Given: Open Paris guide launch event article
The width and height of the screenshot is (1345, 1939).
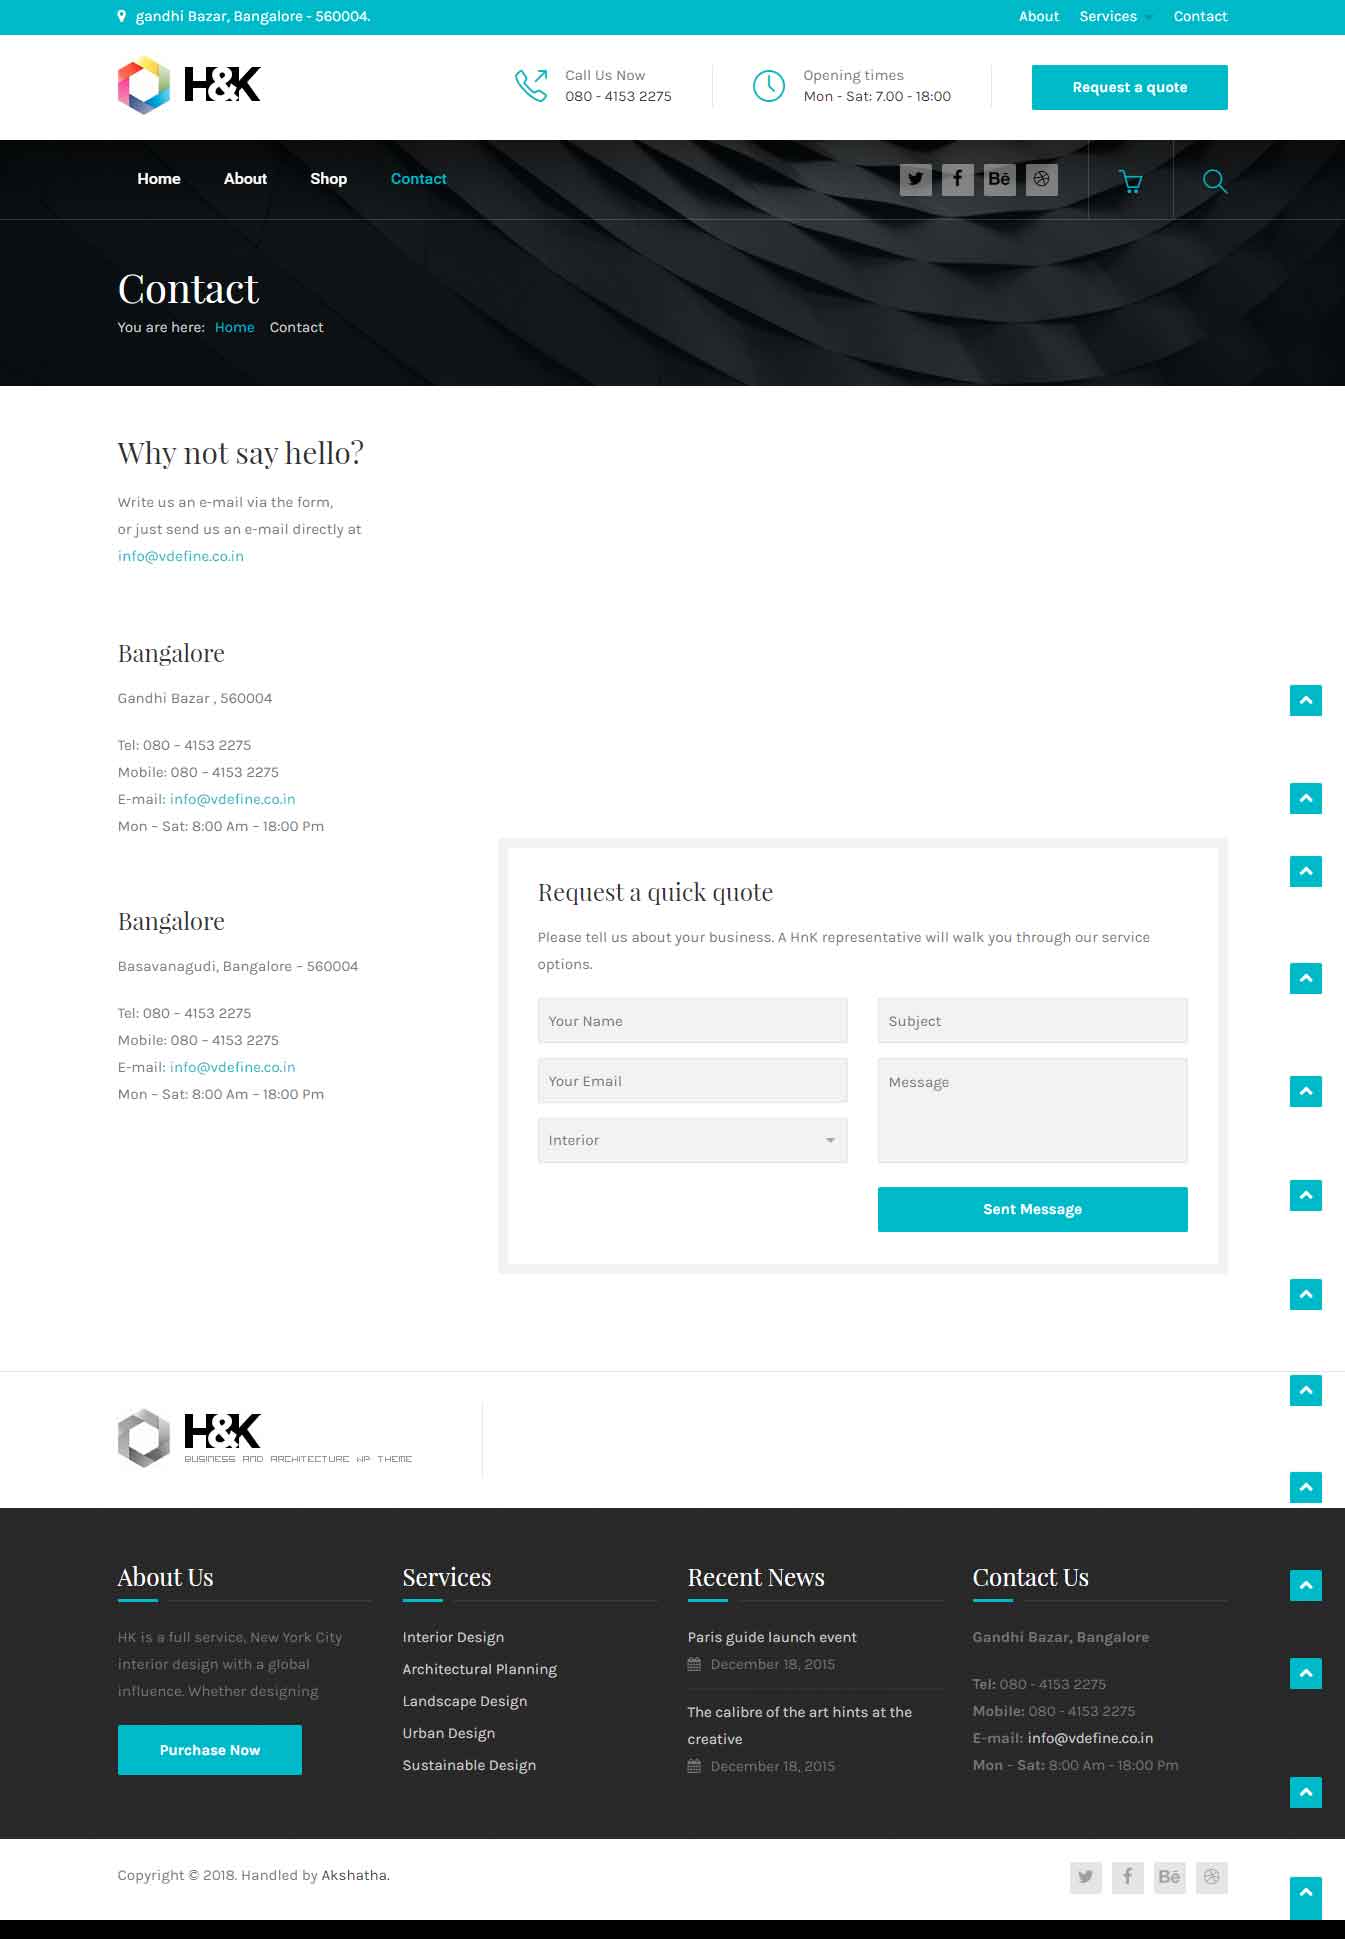Looking at the screenshot, I should (771, 1637).
